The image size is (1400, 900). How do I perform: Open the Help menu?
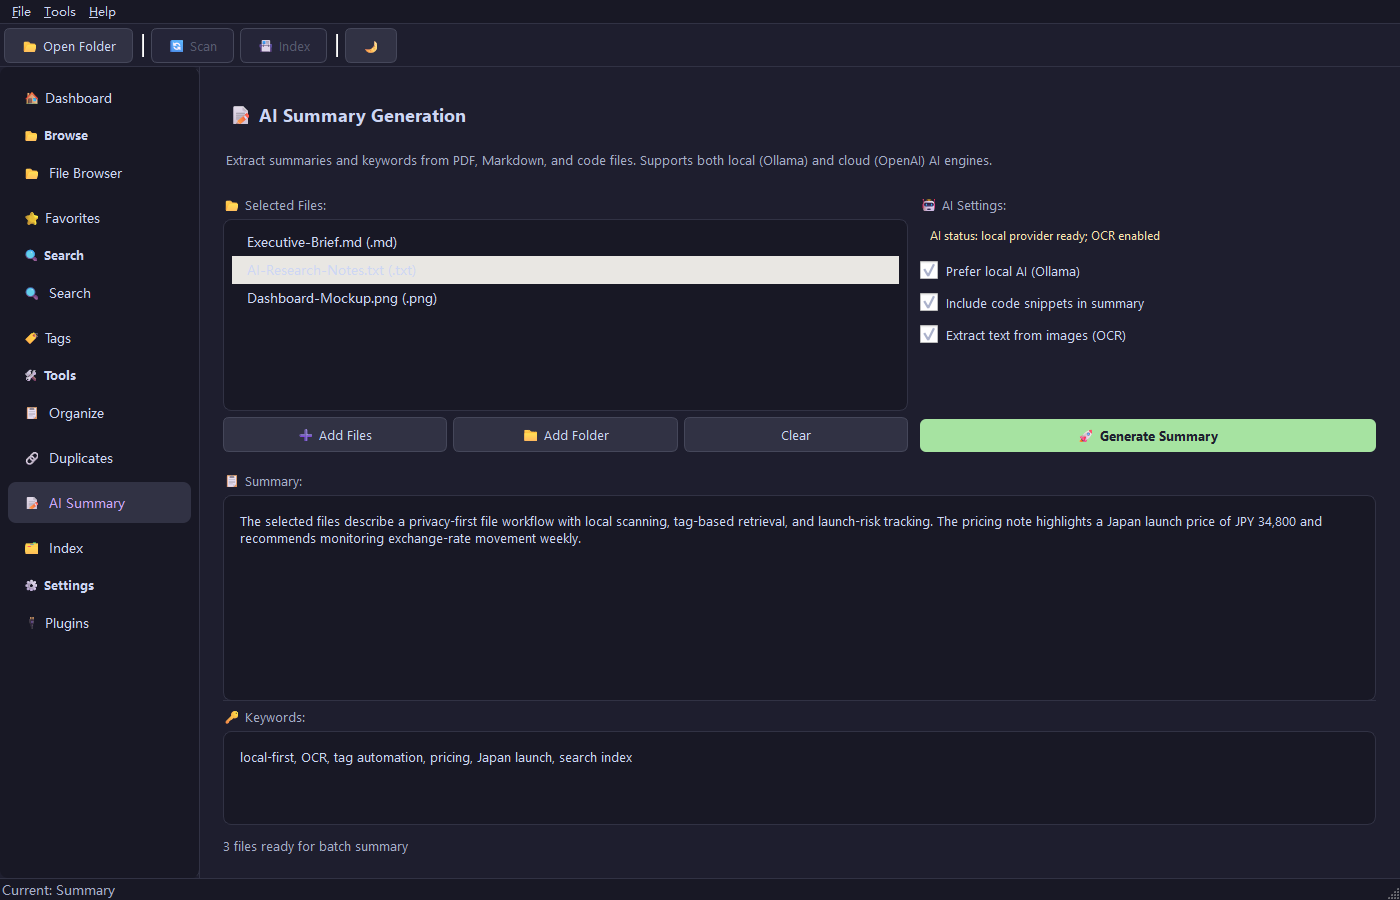click(x=102, y=12)
